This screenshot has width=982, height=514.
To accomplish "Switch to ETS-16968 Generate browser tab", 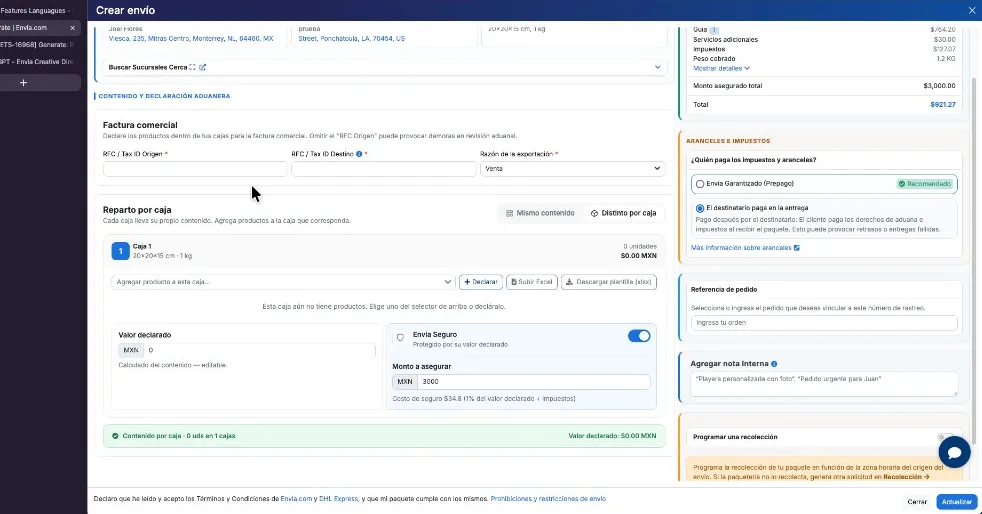I will tap(36, 44).
